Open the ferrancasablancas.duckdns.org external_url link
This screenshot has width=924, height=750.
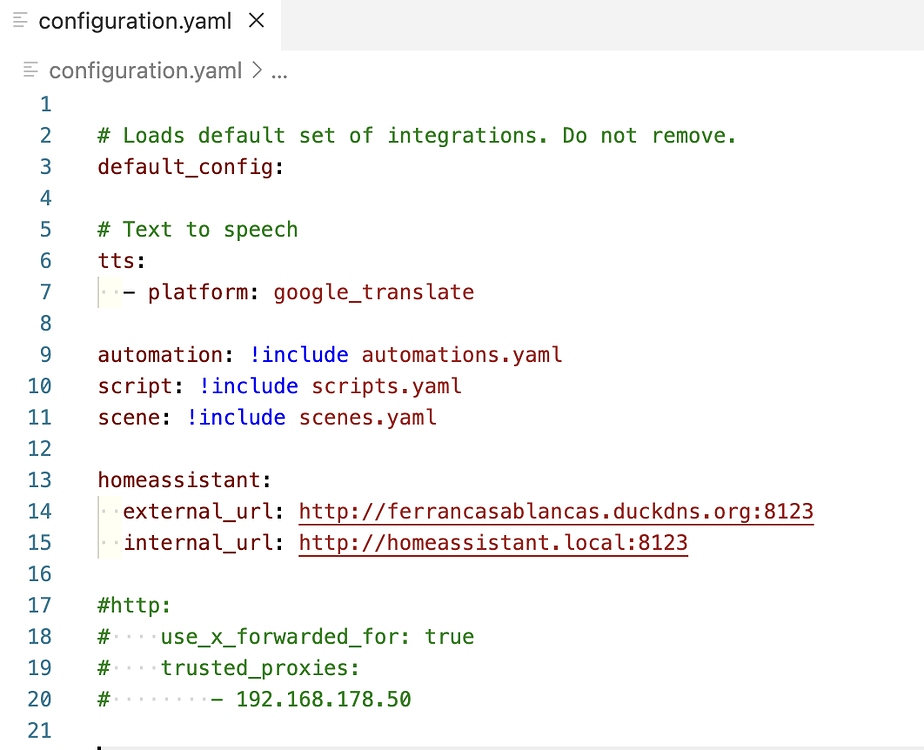(x=555, y=512)
